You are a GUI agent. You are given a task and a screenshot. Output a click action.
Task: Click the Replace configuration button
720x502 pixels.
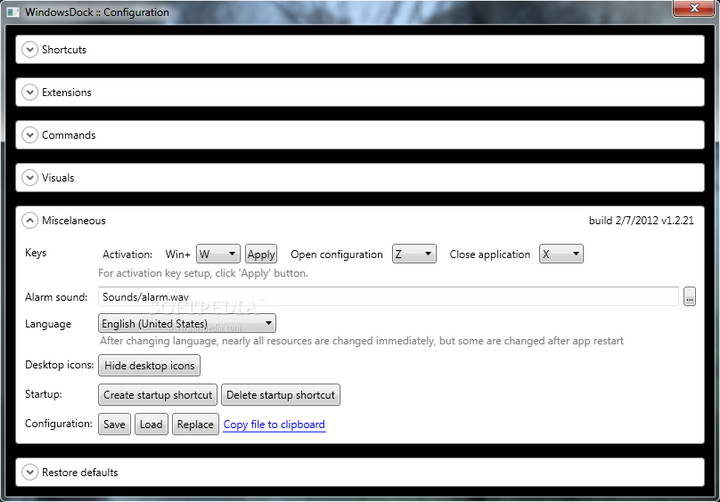(x=195, y=424)
